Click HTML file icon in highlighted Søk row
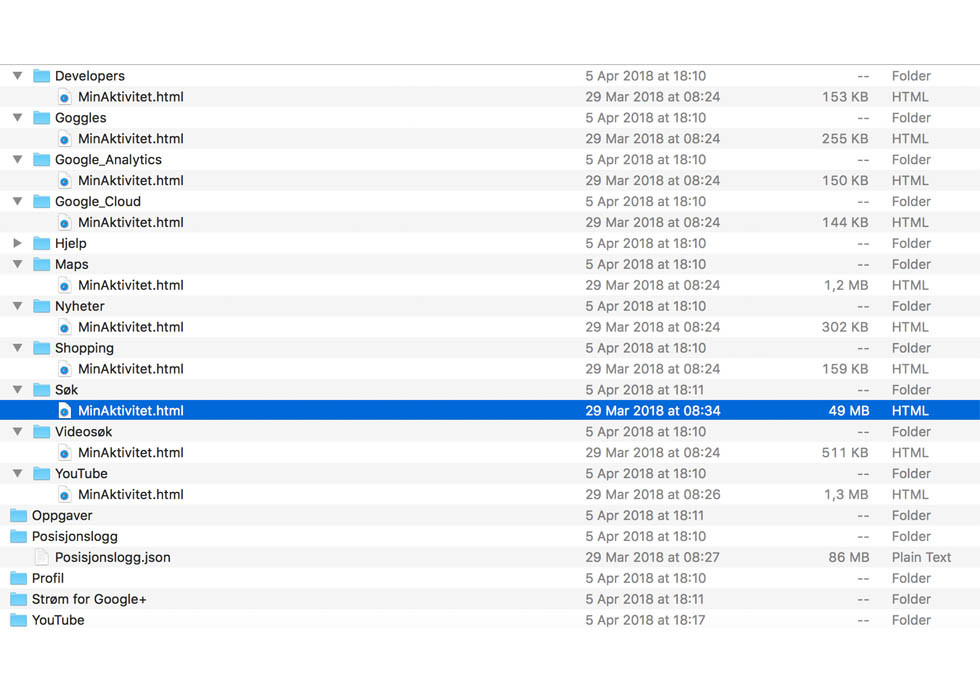Viewport: 980px width, 674px height. coord(64,411)
